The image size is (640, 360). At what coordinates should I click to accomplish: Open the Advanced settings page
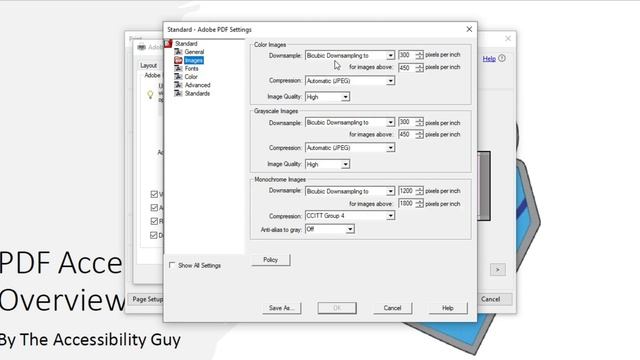click(198, 85)
